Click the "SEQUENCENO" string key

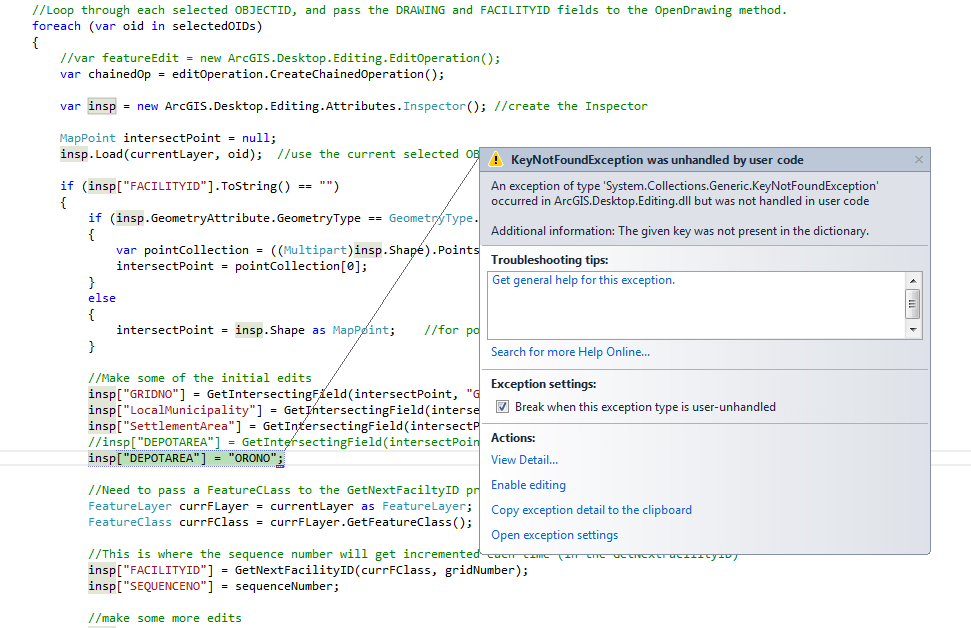(165, 586)
